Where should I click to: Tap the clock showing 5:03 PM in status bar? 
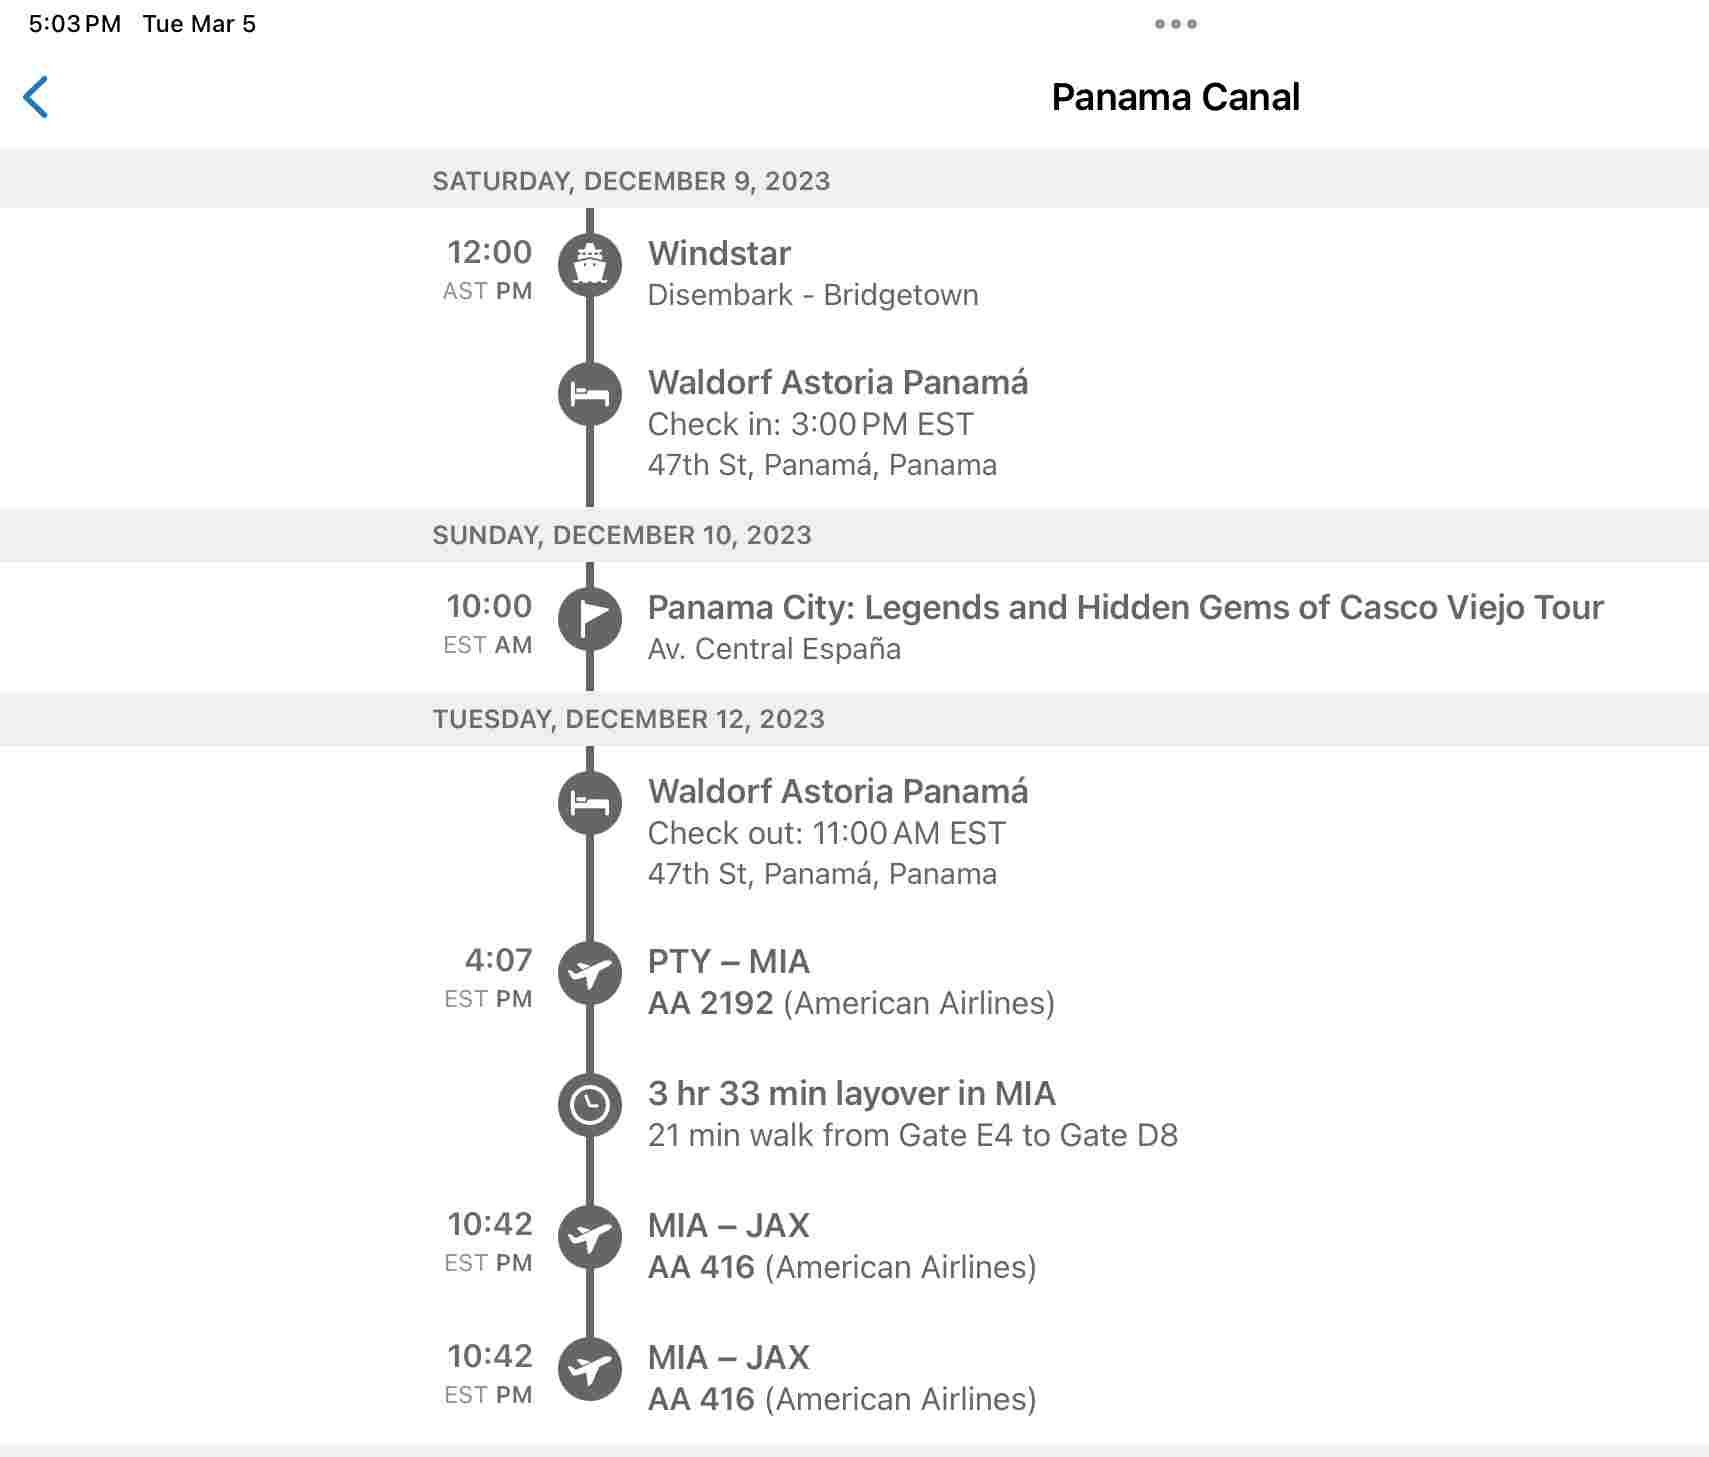(x=74, y=23)
